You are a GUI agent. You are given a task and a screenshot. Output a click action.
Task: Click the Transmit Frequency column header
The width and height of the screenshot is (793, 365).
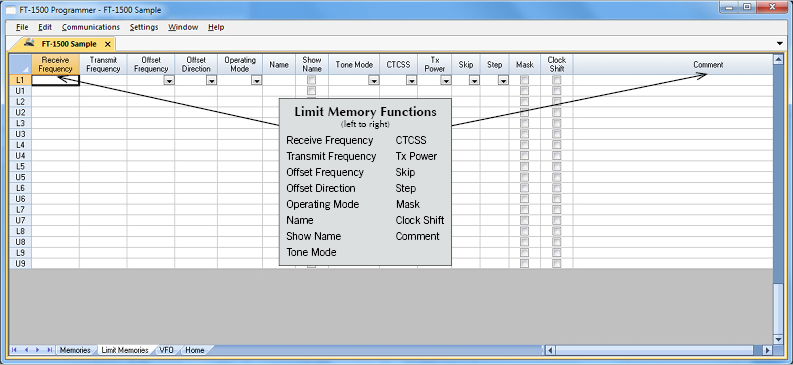tap(103, 64)
